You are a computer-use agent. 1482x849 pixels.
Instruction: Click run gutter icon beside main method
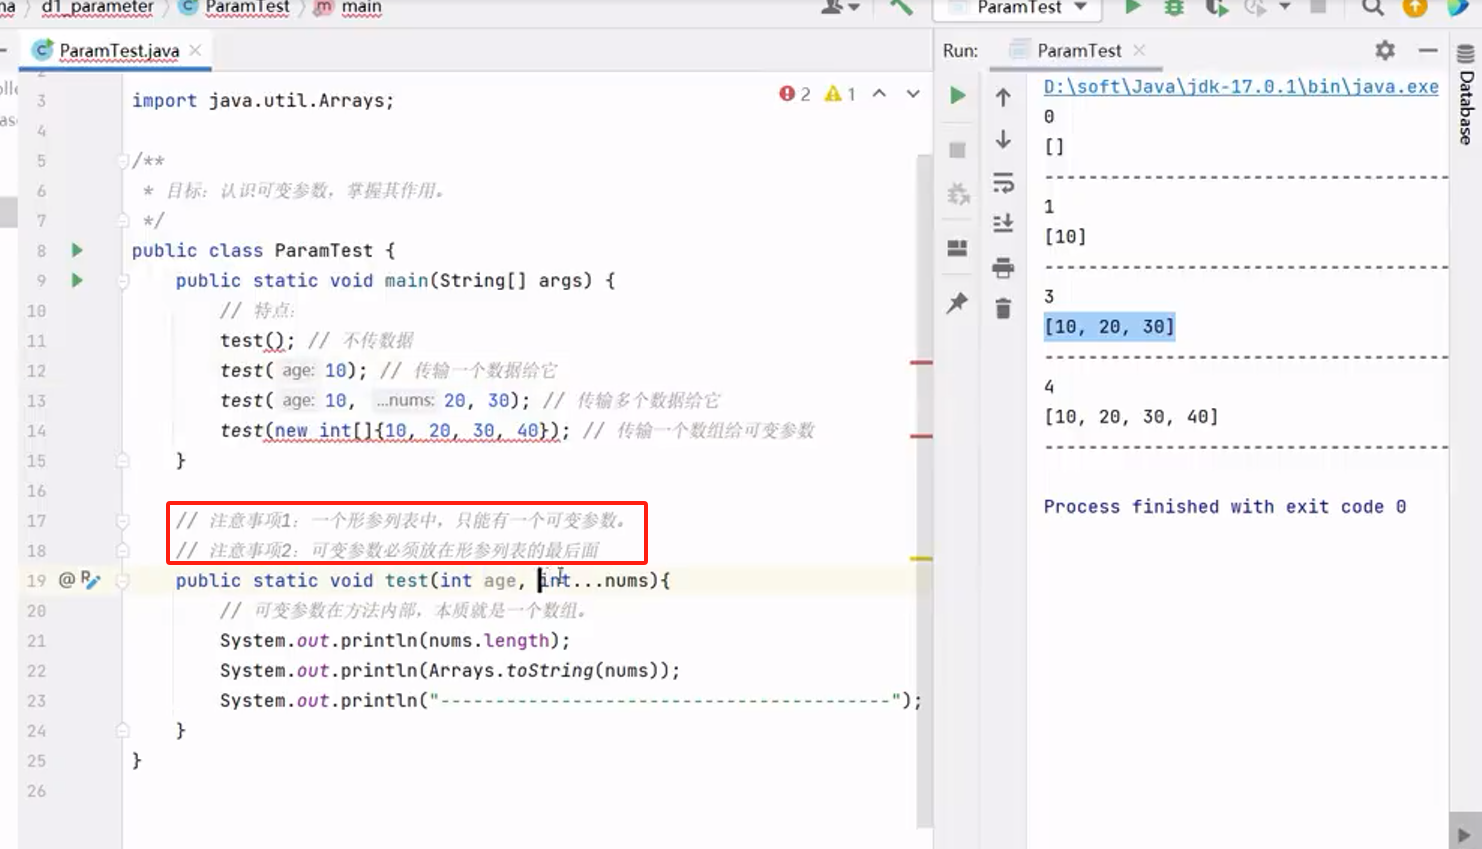77,280
